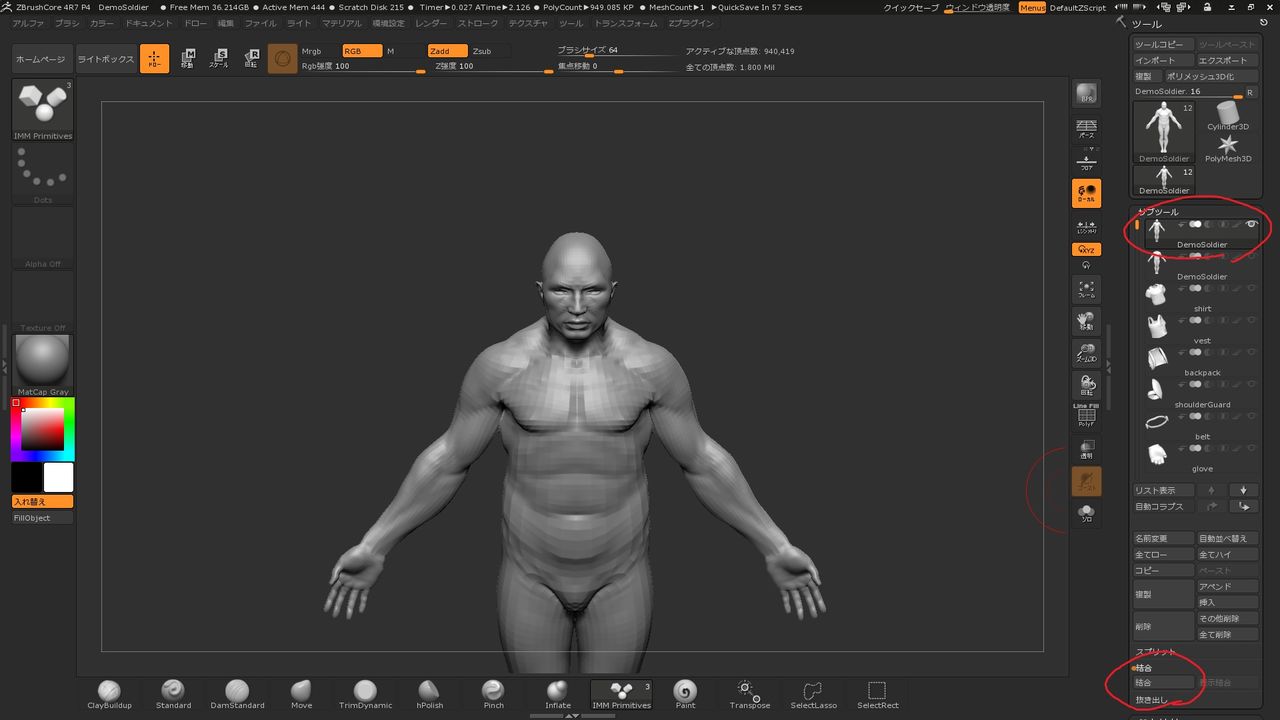Open the ブラシ menu
This screenshot has height=720, width=1280.
[67, 23]
